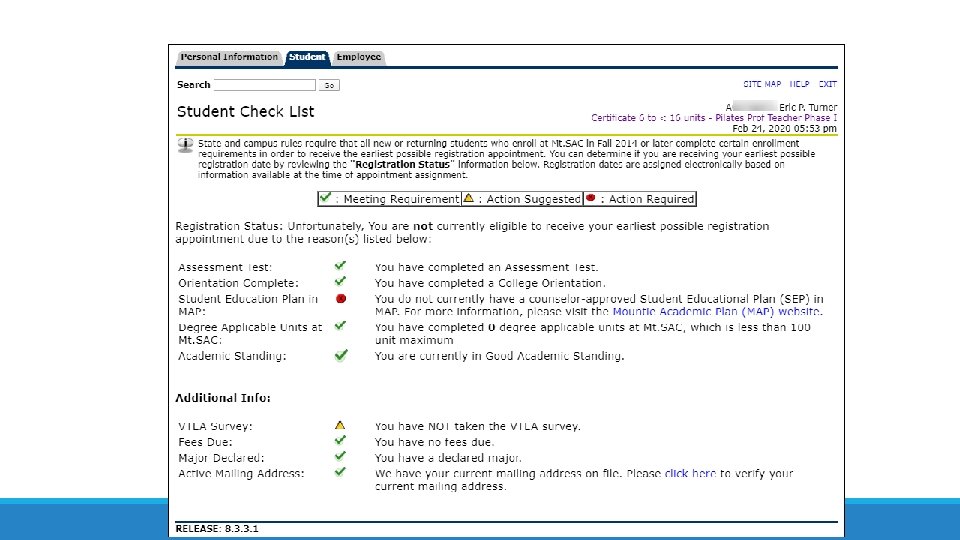Click the 'Additional Info:' heading

(x=223, y=398)
